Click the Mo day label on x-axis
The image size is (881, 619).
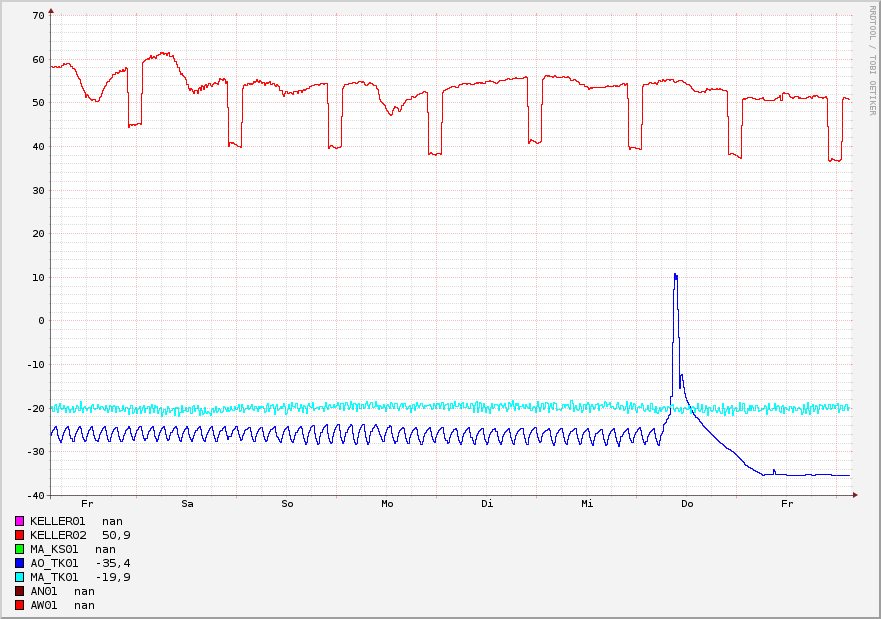coord(387,504)
